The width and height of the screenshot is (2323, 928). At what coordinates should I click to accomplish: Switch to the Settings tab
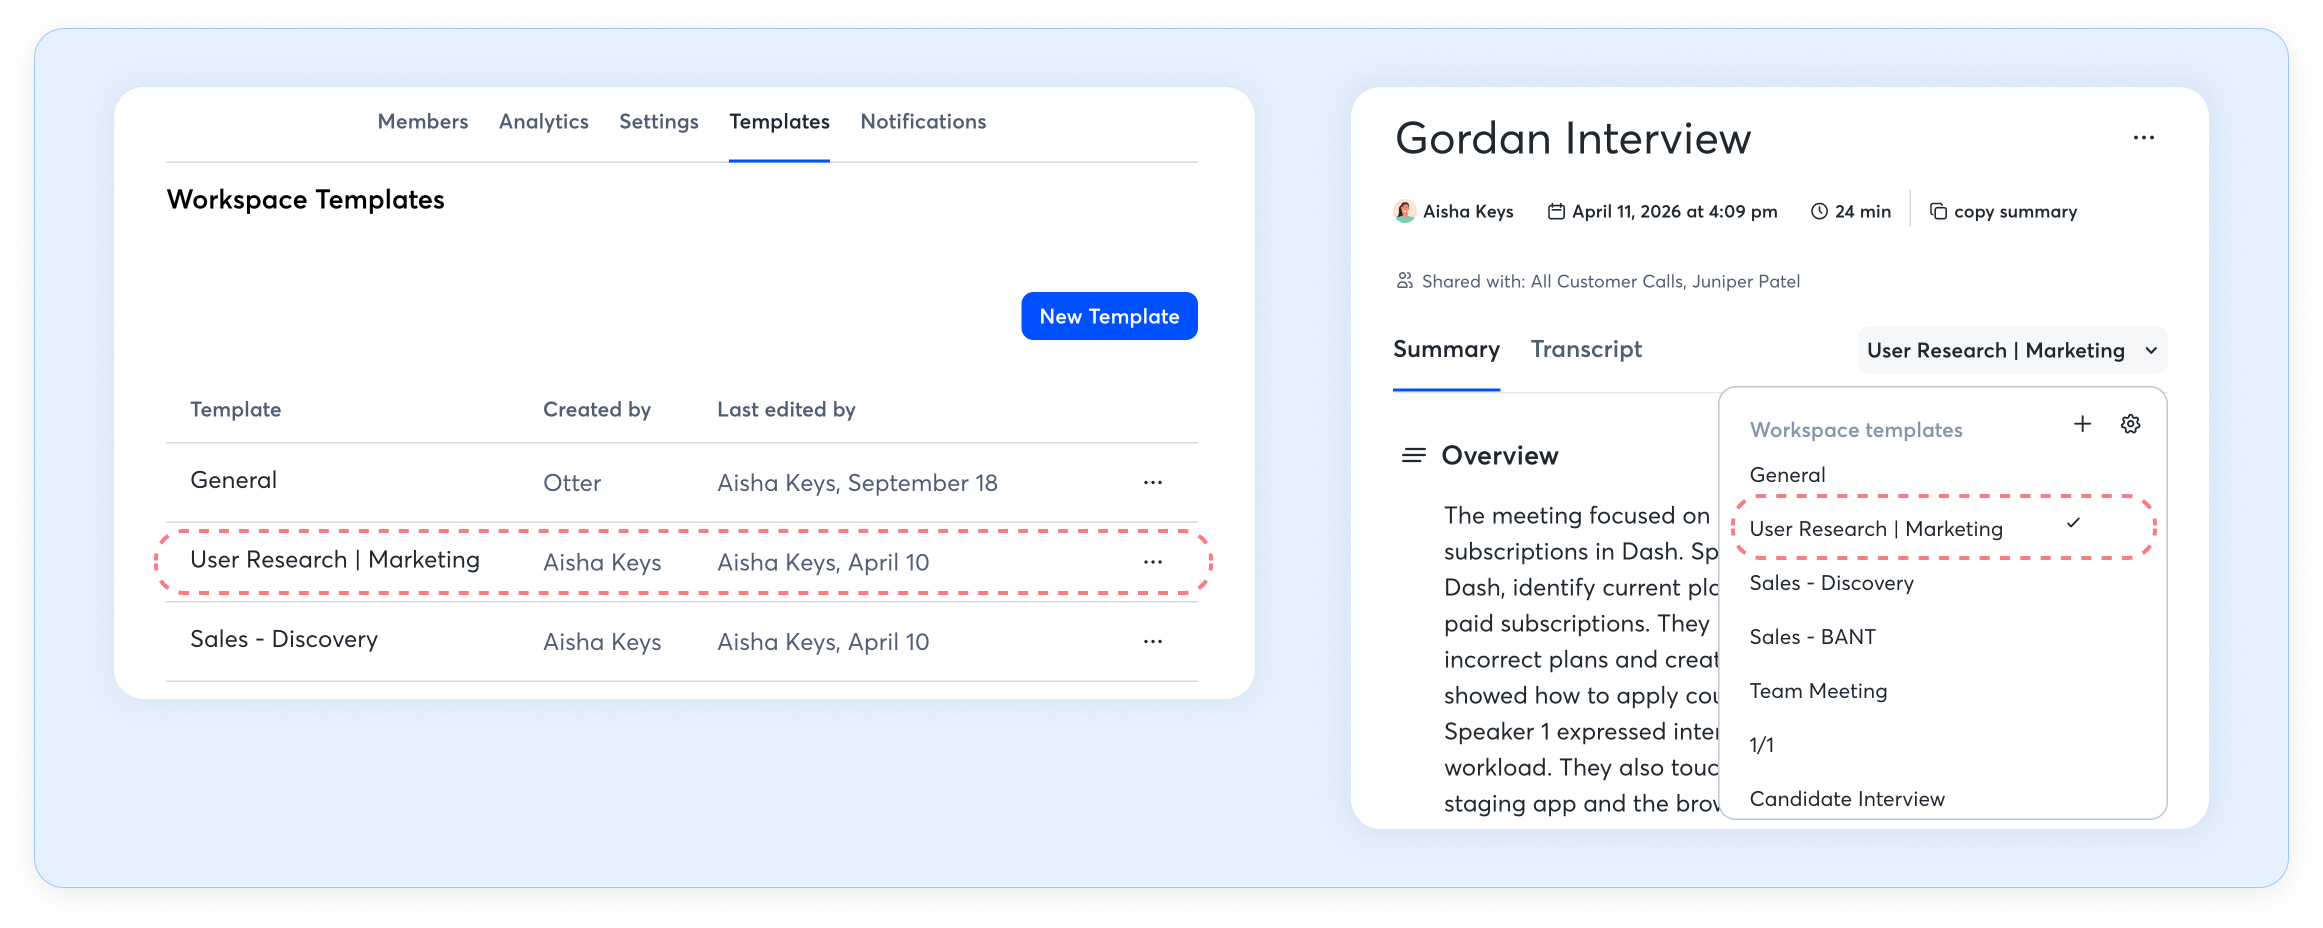pos(658,122)
